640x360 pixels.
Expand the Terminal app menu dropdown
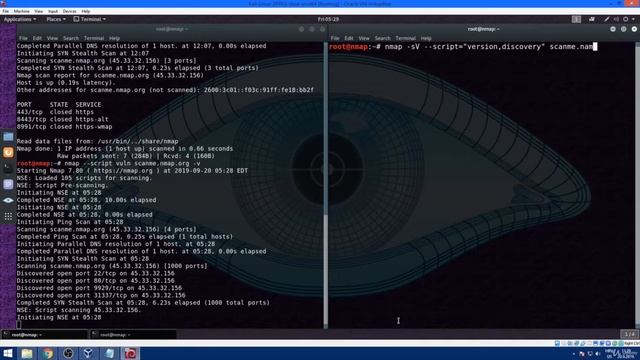90,19
